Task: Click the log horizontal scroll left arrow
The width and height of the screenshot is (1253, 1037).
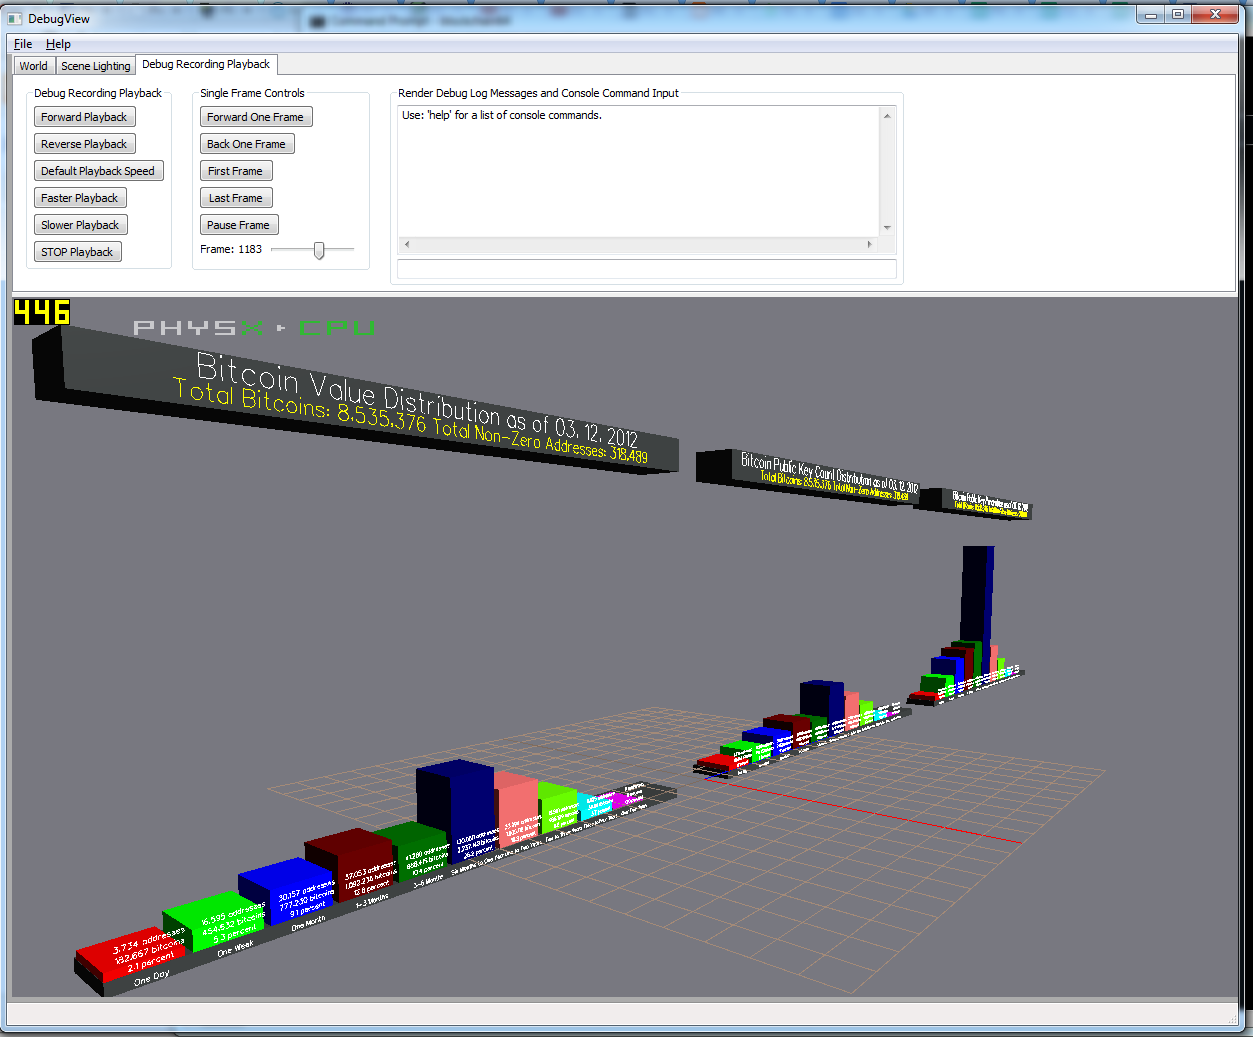Action: 407,244
